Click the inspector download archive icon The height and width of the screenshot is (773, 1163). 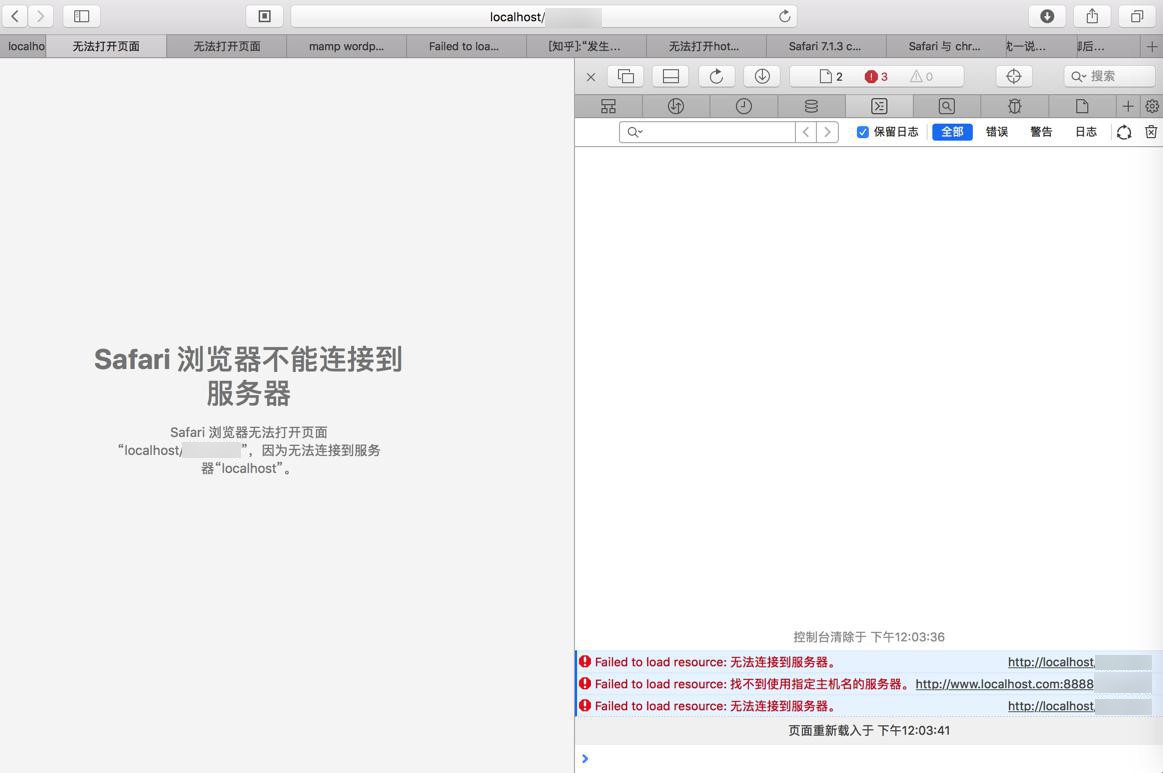[762, 76]
